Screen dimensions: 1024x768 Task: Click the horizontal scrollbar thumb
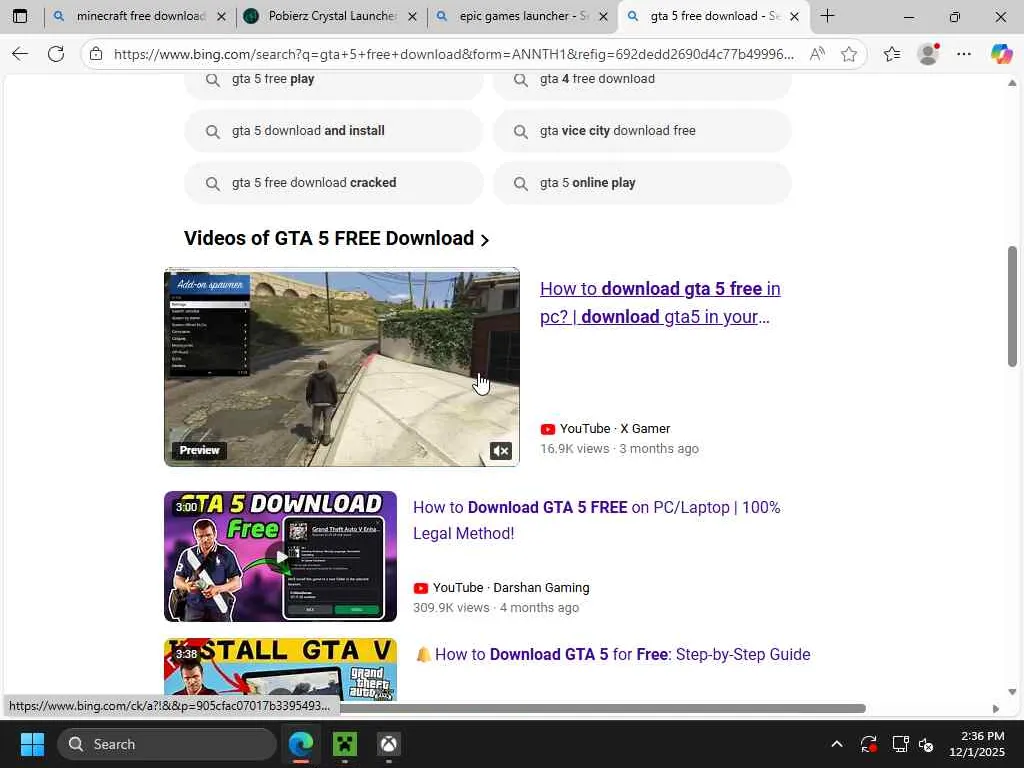(602, 709)
